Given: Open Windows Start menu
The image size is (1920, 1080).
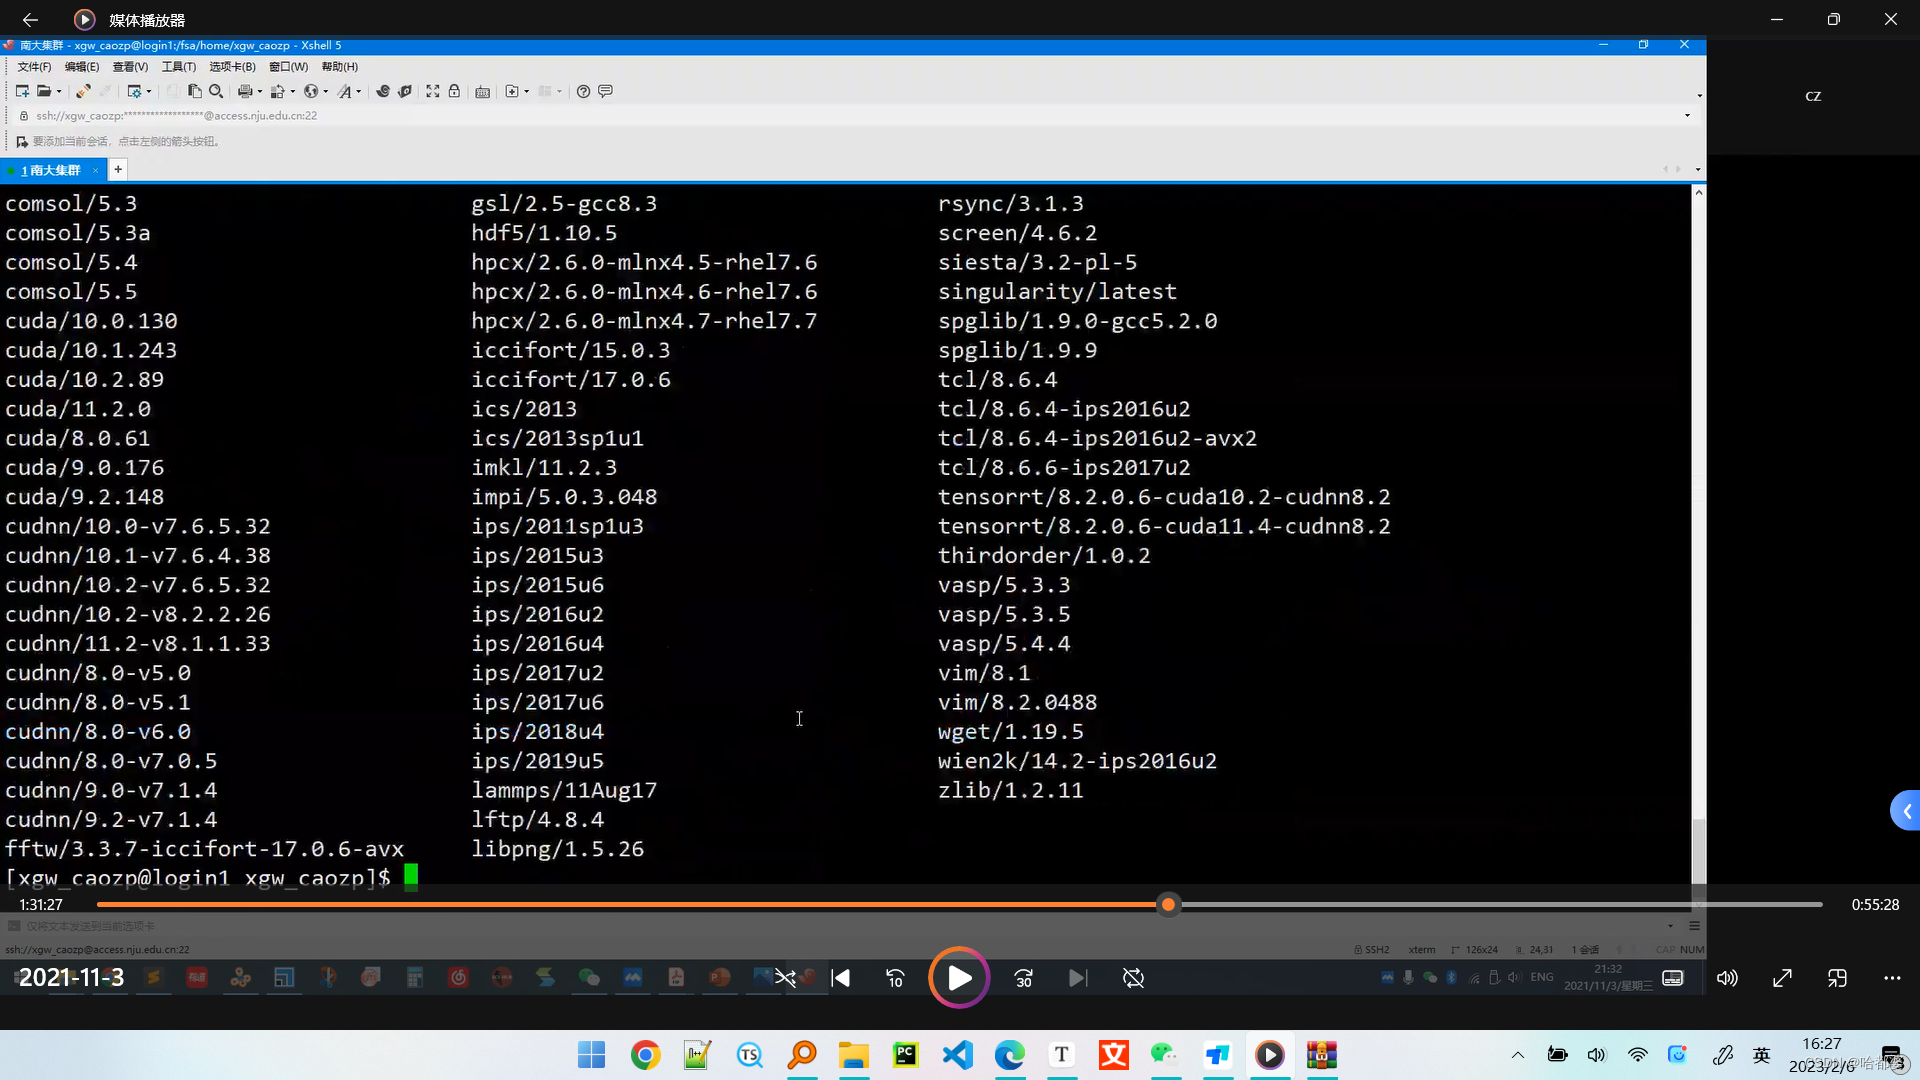Looking at the screenshot, I should click(x=591, y=1055).
